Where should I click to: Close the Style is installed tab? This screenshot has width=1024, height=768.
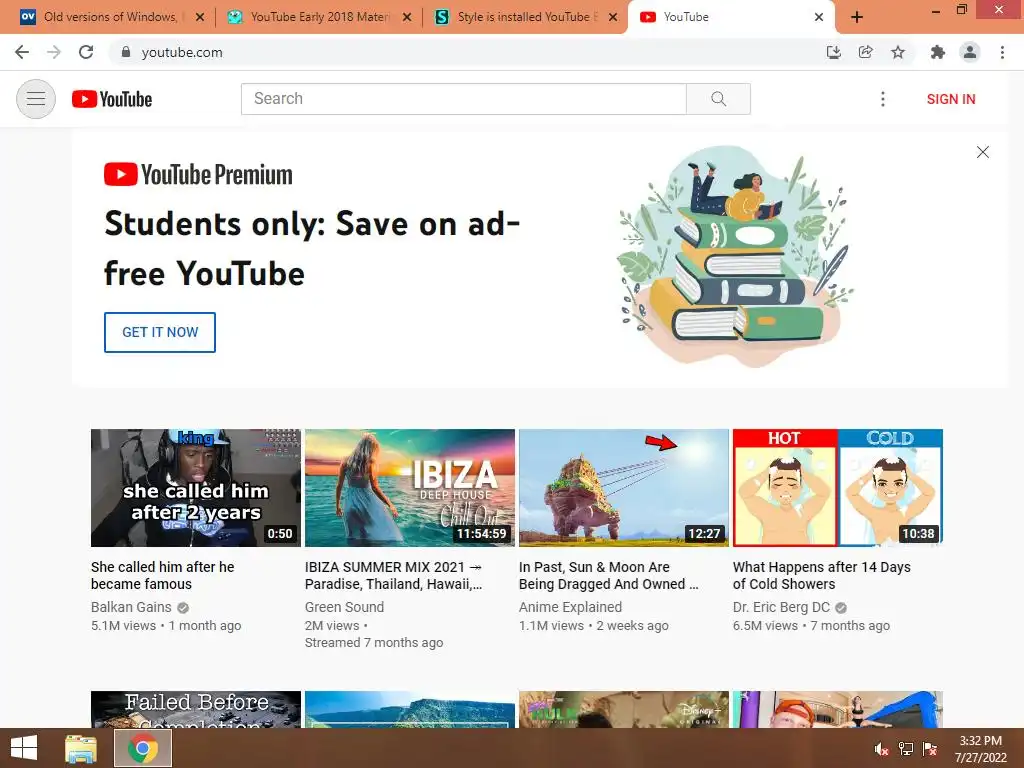point(613,18)
